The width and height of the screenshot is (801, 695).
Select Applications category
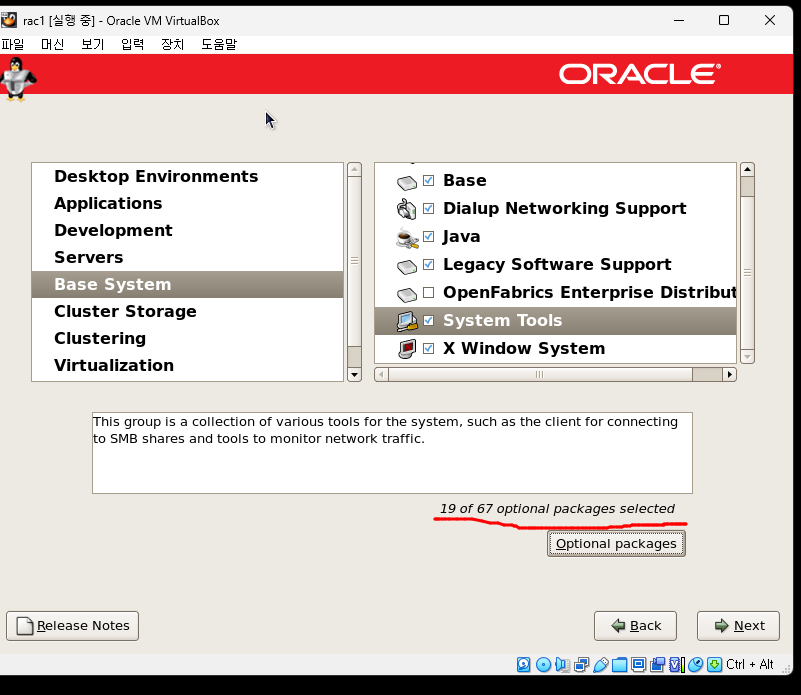click(x=187, y=203)
